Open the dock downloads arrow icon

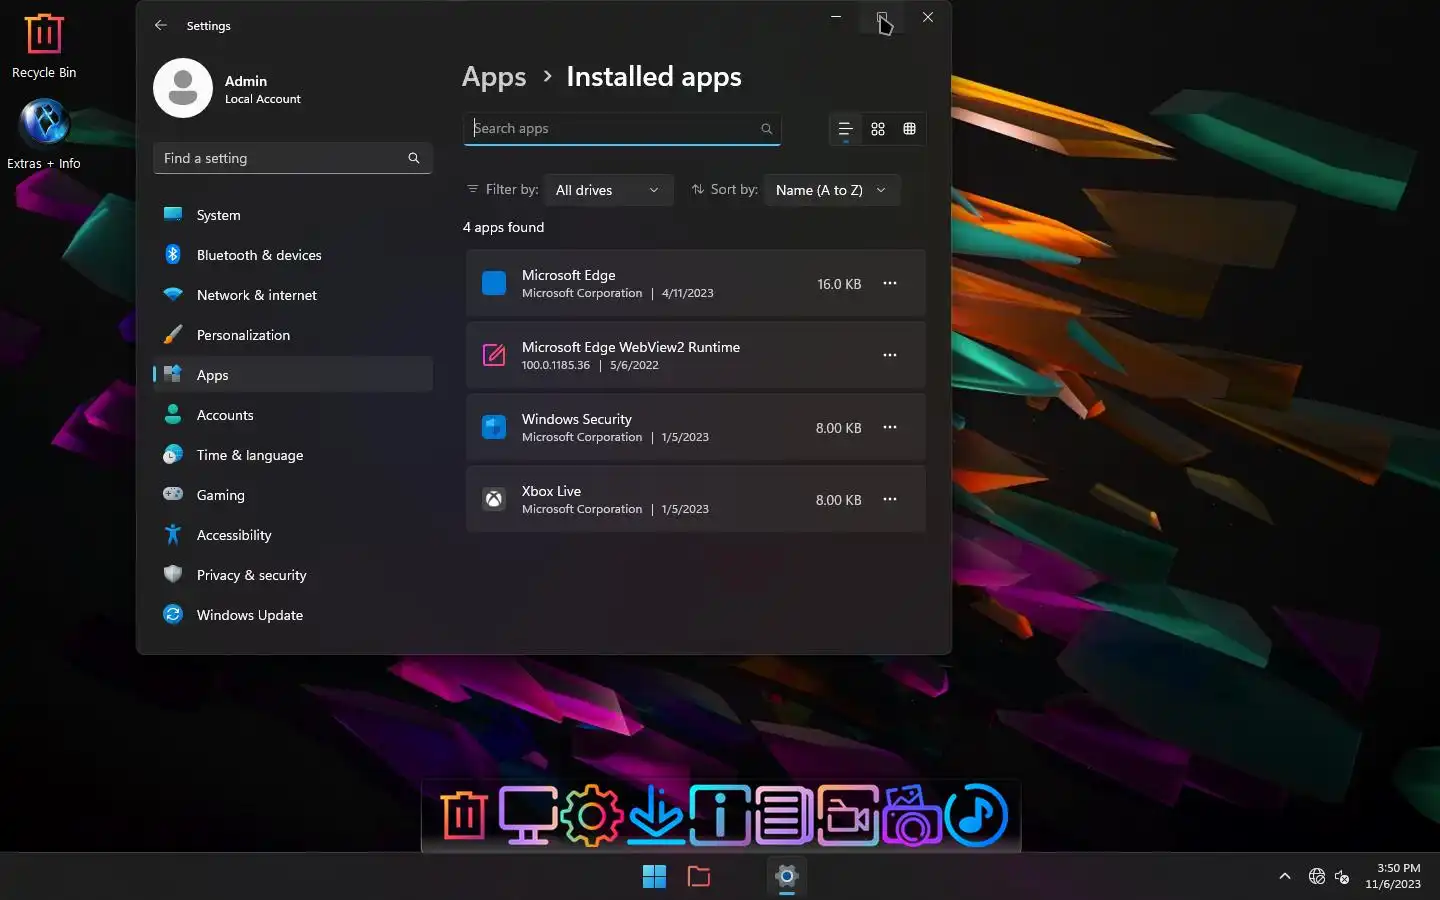pos(656,816)
